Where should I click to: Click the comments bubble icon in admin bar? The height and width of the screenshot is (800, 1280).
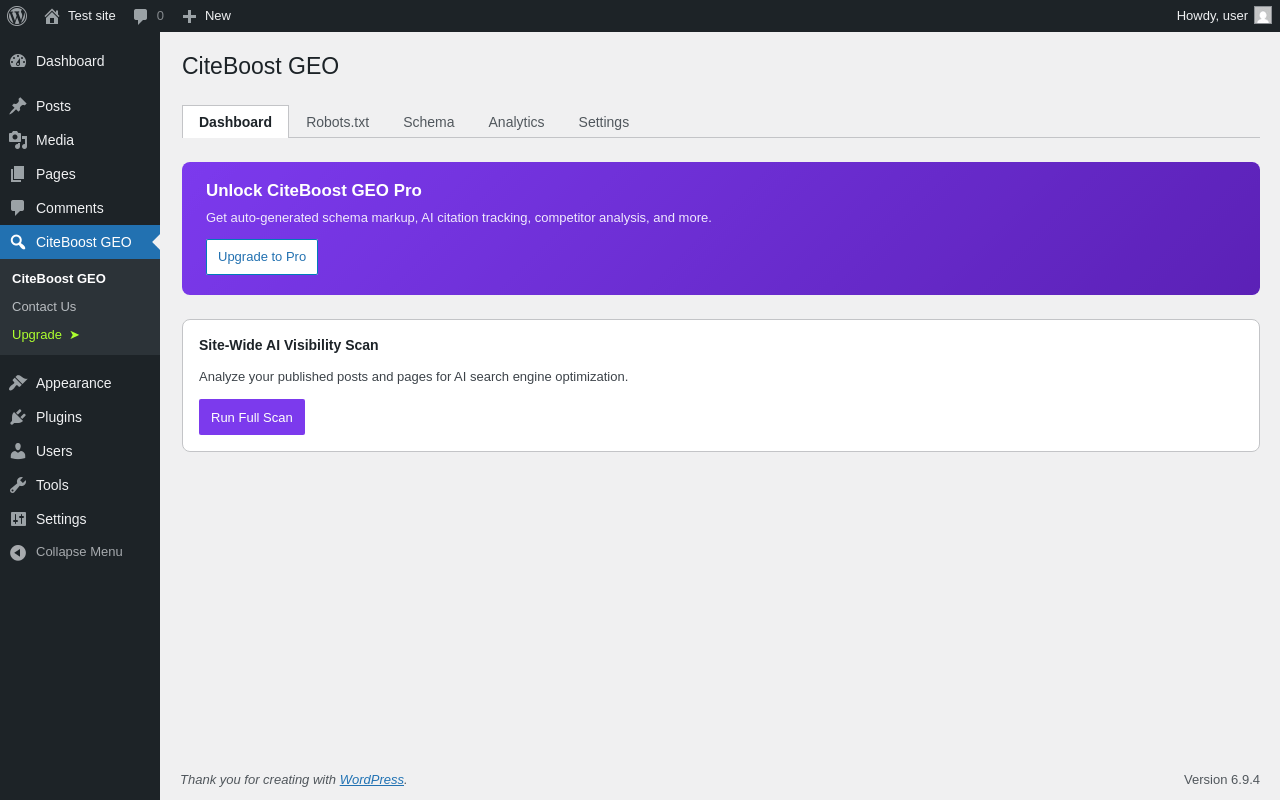point(141,16)
